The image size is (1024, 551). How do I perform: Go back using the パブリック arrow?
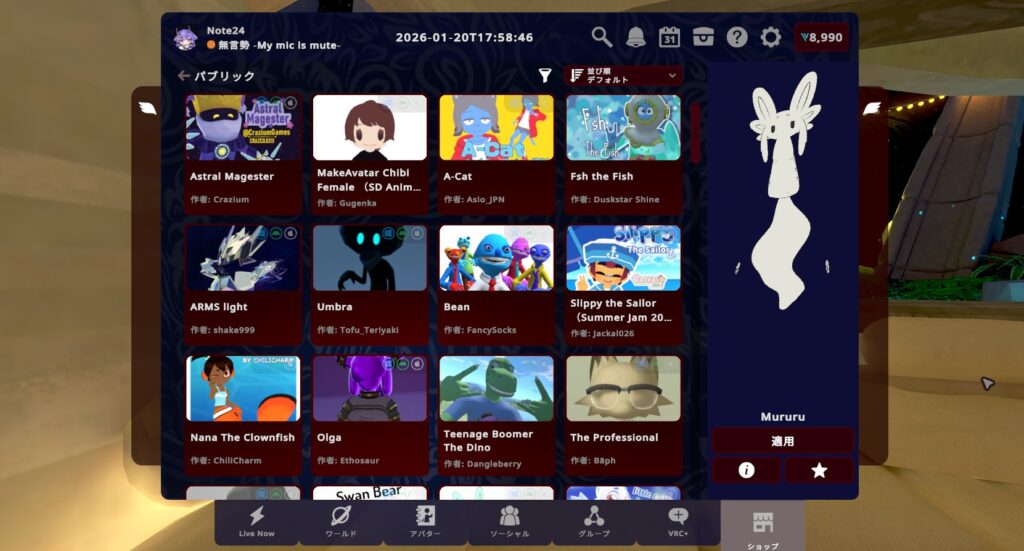click(x=184, y=75)
